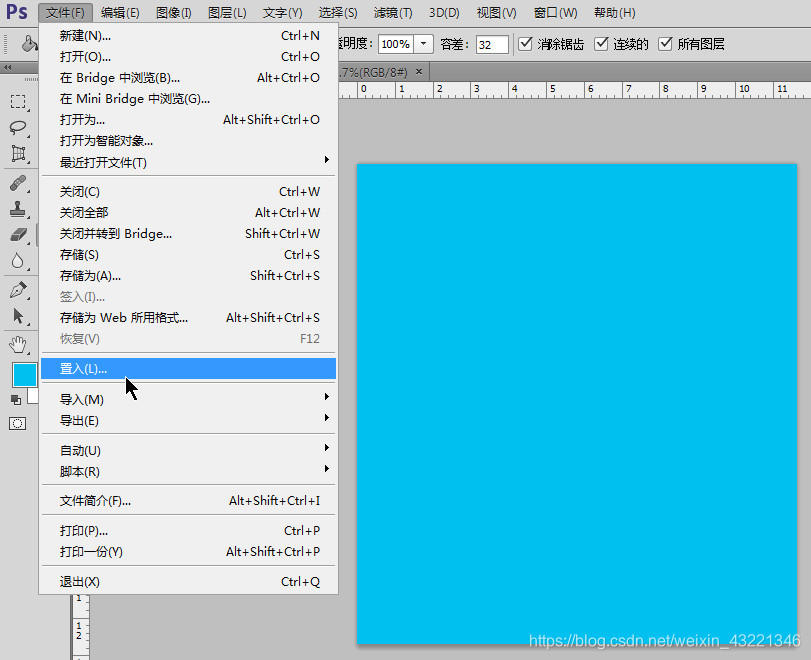Select the Clone Stamp tool
This screenshot has width=811, height=660.
tap(18, 208)
